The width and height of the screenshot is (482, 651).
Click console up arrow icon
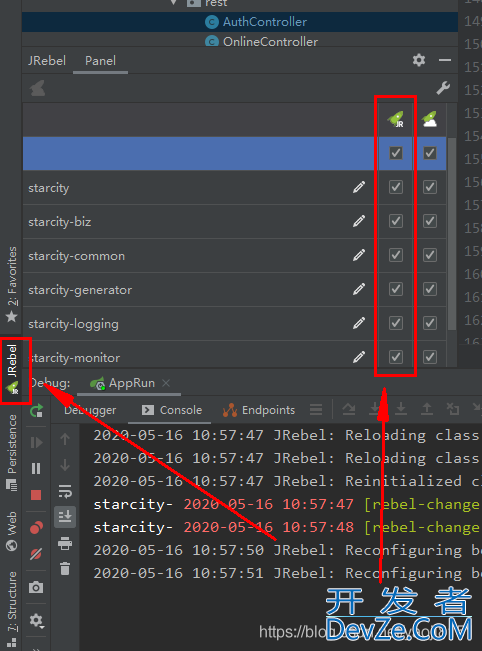point(65,439)
